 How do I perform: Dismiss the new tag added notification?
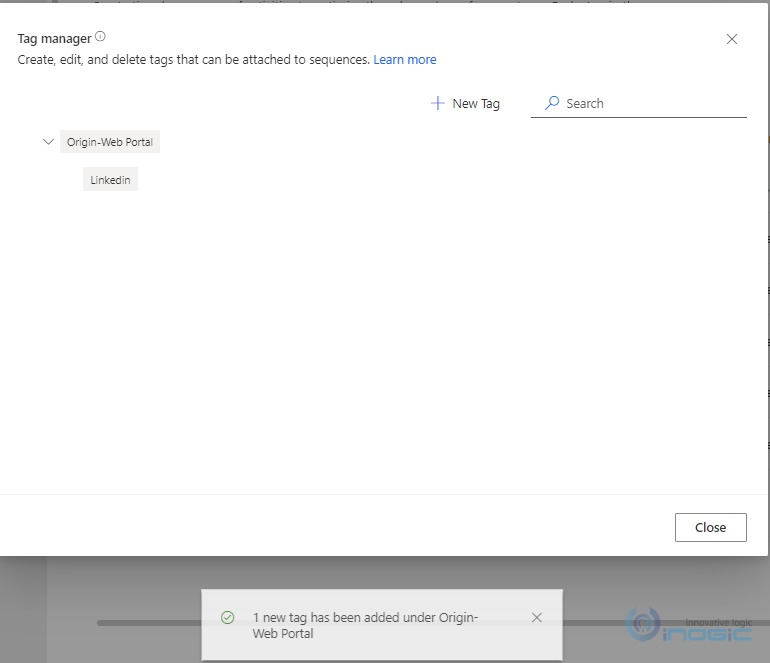537,618
